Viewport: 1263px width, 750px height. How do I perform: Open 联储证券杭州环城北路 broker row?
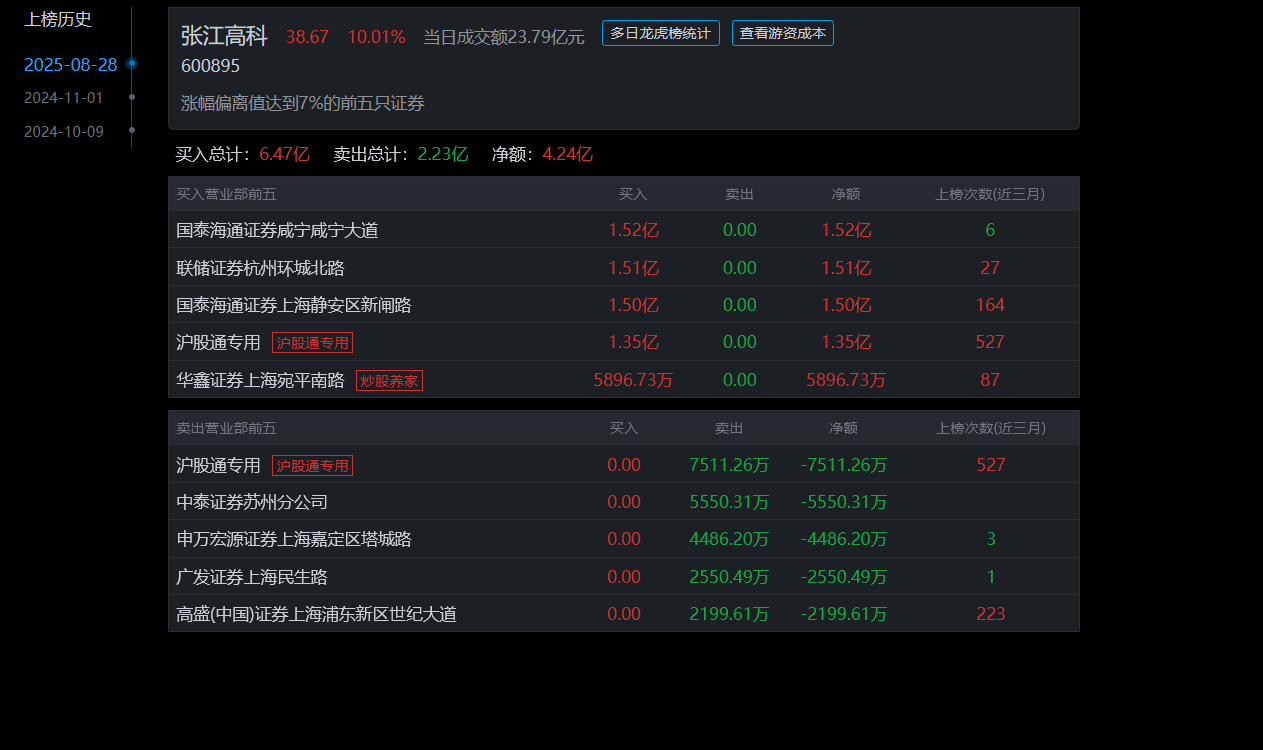coord(624,268)
